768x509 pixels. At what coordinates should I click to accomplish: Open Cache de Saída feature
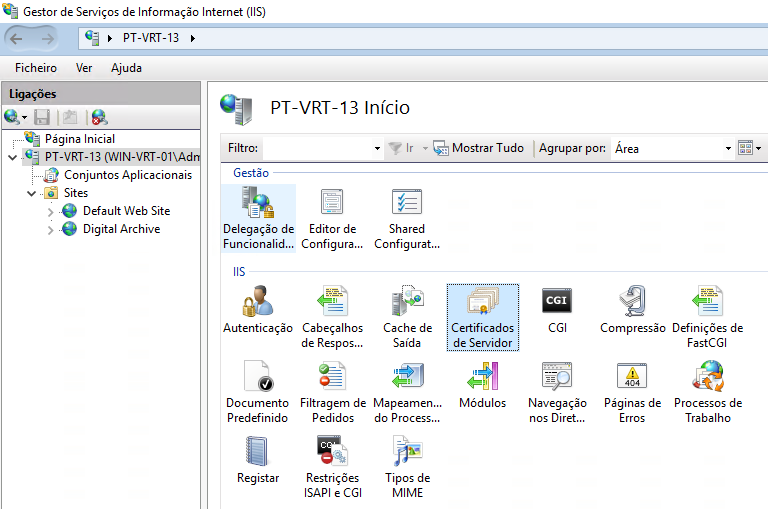coord(407,316)
